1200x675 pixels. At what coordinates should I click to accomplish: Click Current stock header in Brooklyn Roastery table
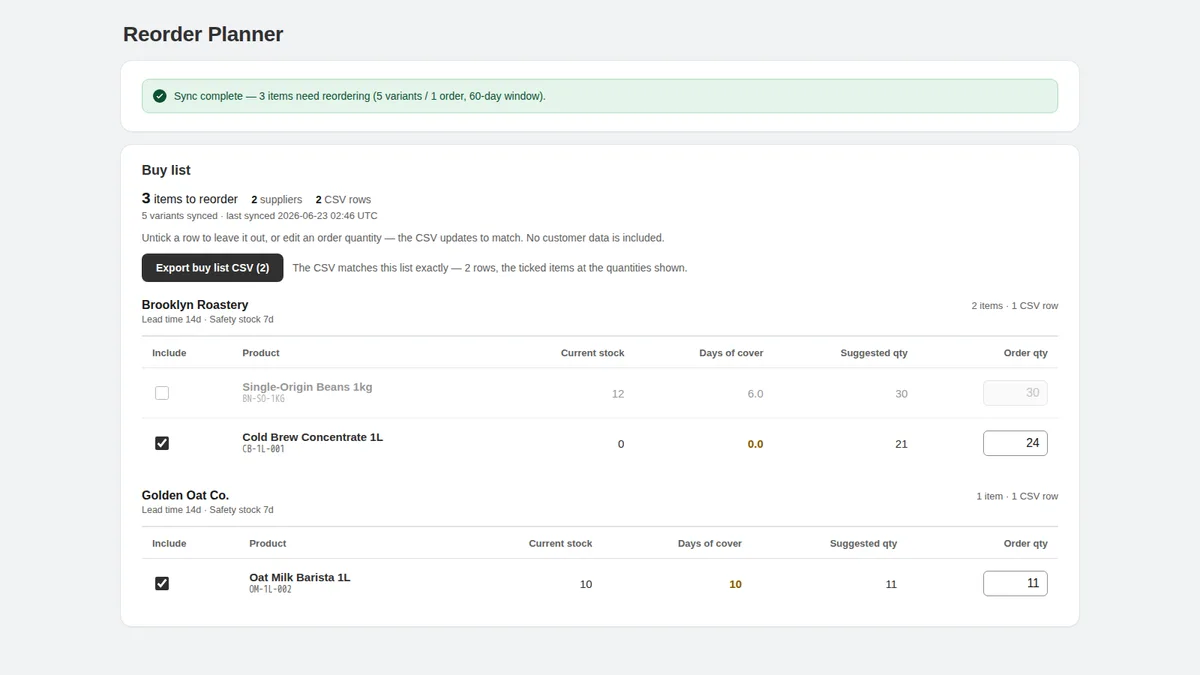pyautogui.click(x=592, y=353)
